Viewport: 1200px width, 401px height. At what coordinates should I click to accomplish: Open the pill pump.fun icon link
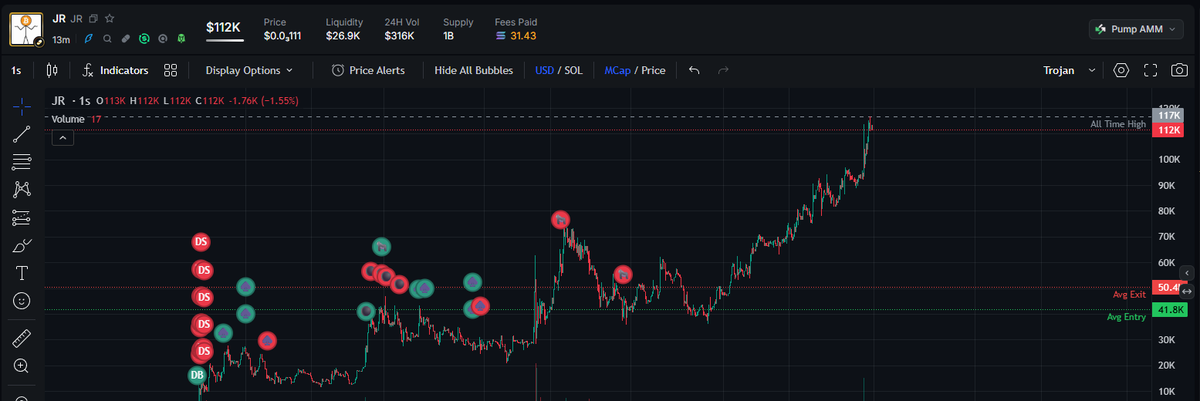(x=125, y=39)
